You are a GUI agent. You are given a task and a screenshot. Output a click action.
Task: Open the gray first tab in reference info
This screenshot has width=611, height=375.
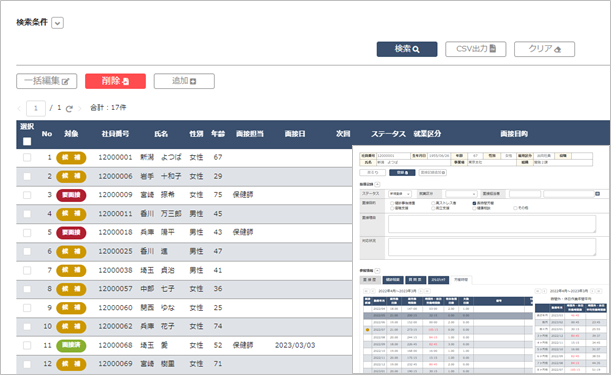click(369, 279)
